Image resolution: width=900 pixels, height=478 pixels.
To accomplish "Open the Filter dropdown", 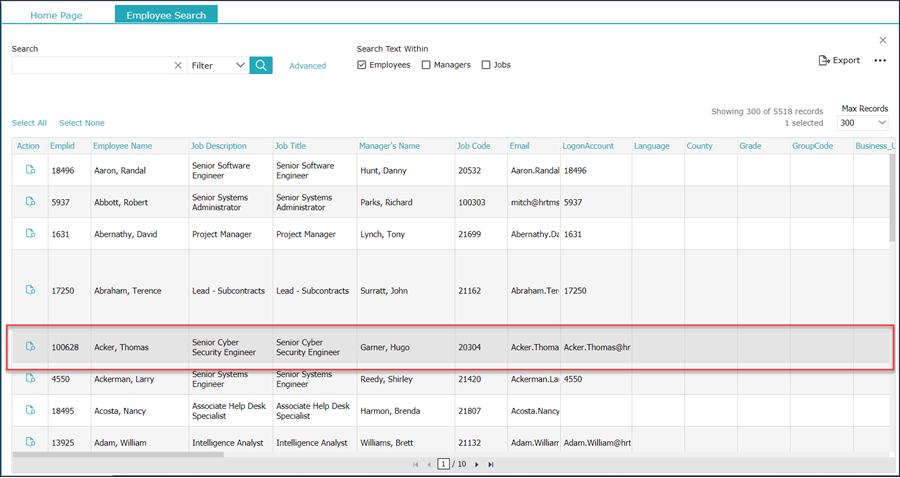I will pyautogui.click(x=218, y=65).
